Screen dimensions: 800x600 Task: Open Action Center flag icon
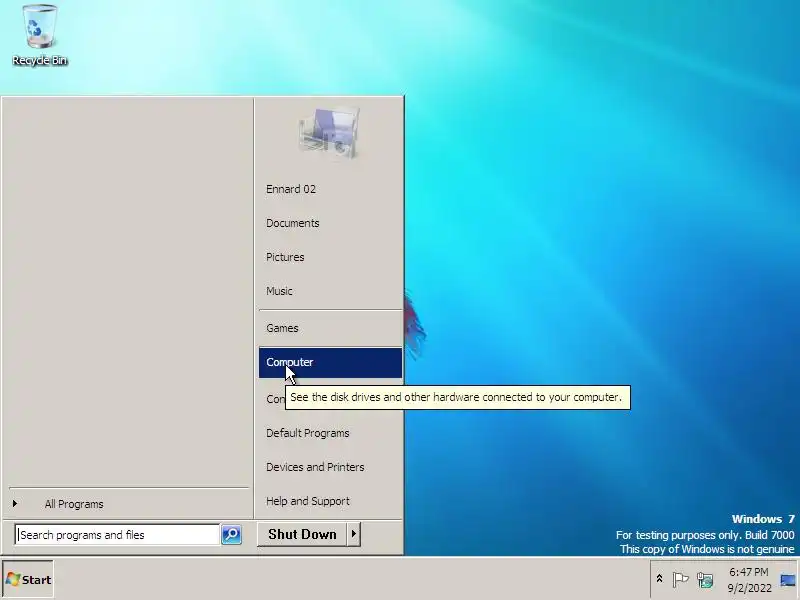coord(680,580)
